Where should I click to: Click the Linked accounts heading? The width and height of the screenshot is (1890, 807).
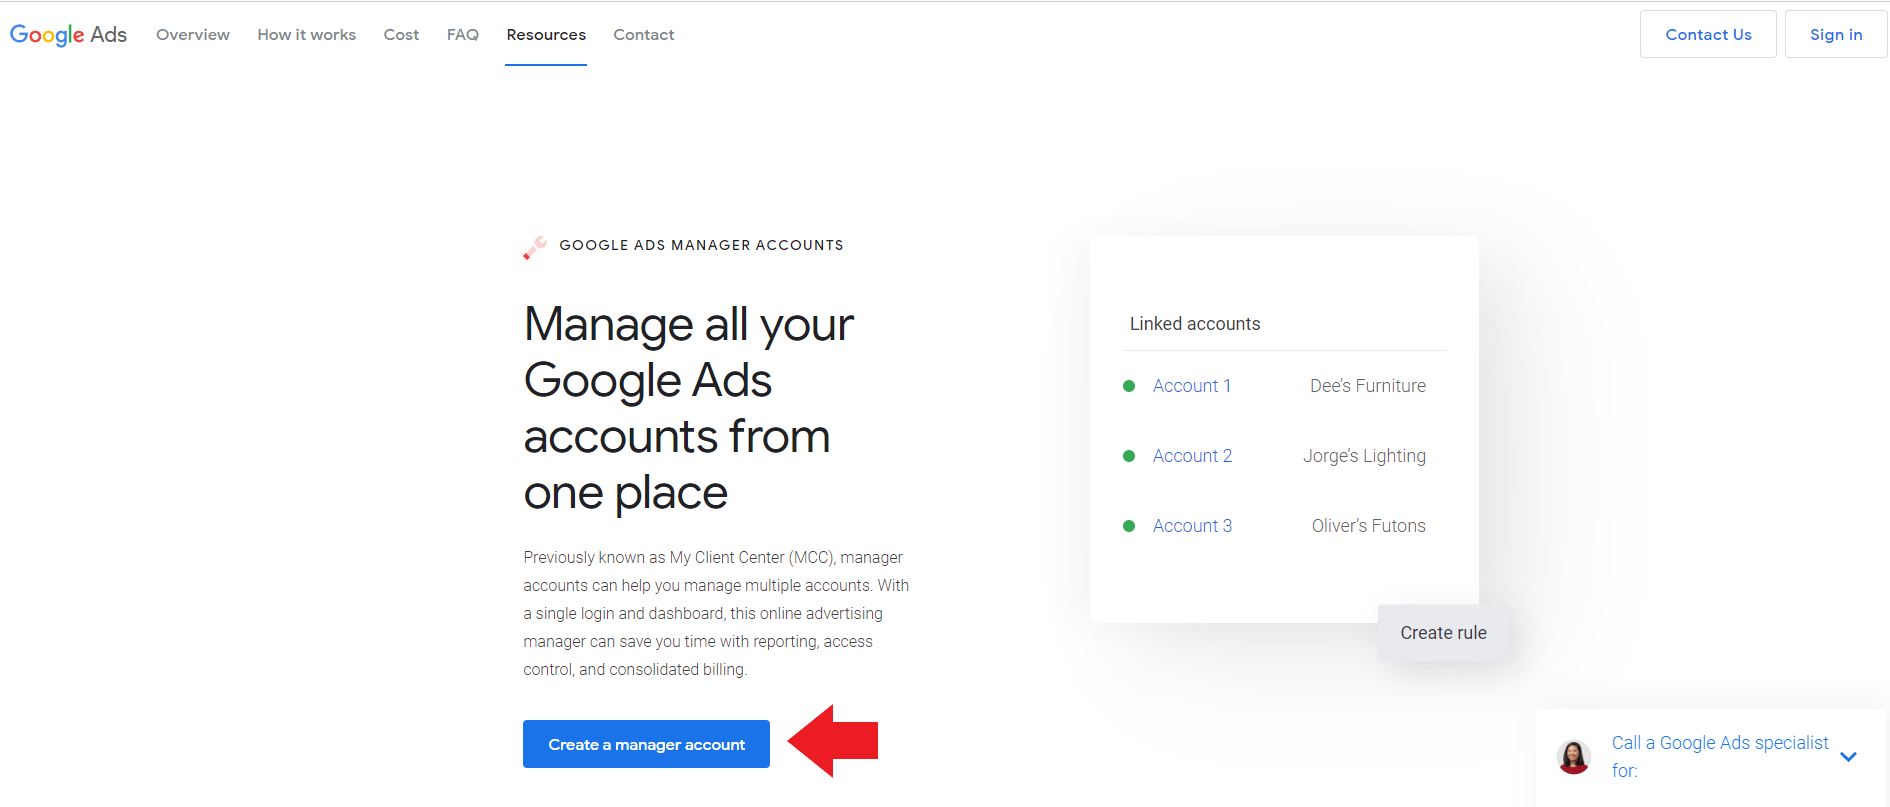click(1195, 324)
